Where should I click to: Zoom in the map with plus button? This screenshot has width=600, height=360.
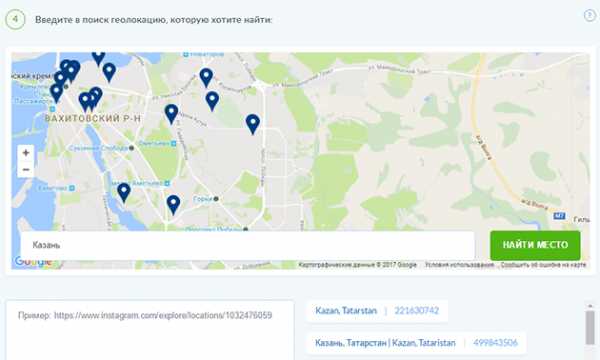tap(26, 153)
